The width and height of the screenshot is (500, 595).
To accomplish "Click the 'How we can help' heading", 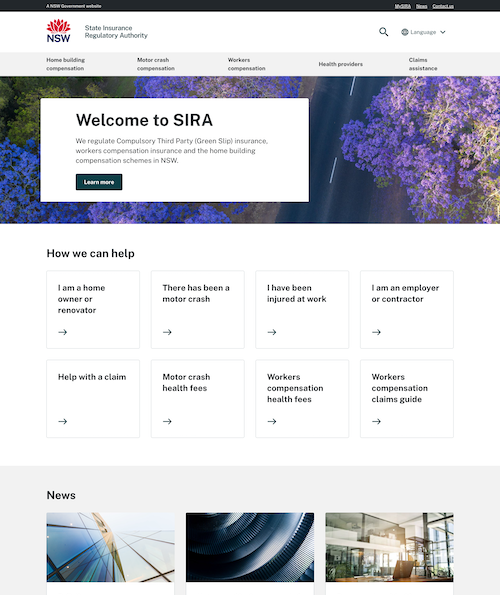I will click(91, 253).
